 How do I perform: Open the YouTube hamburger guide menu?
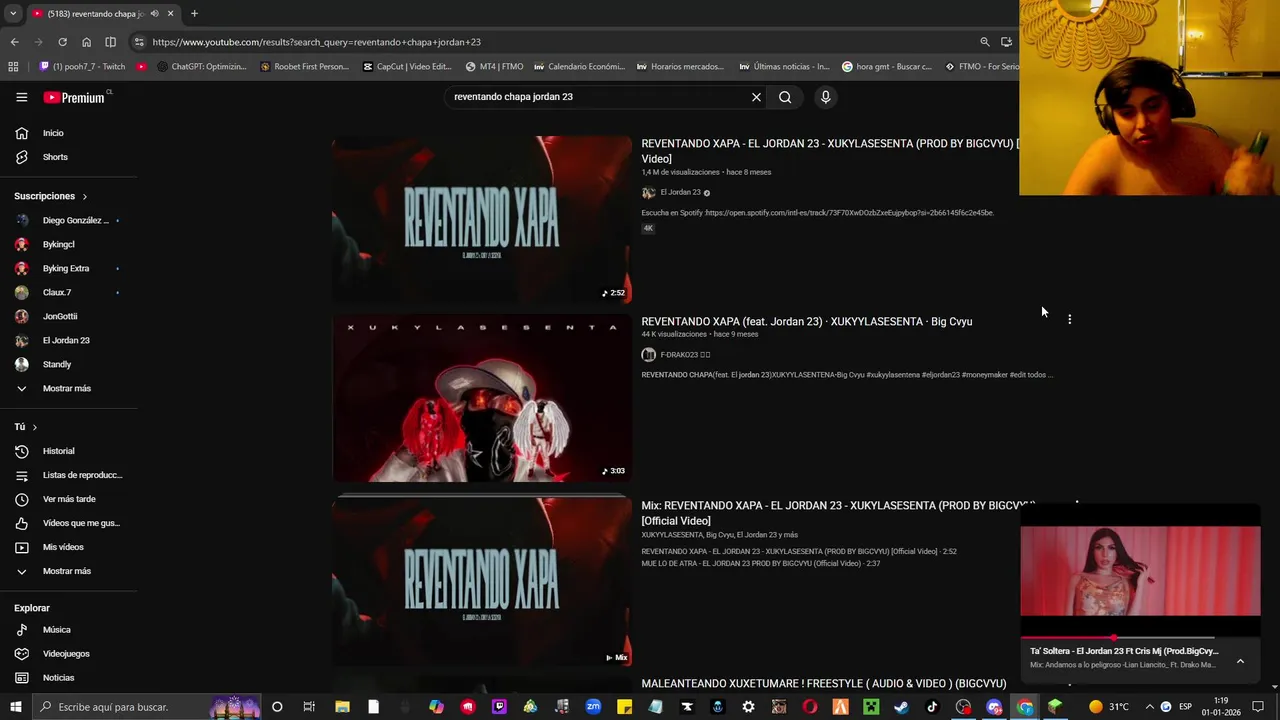22,97
